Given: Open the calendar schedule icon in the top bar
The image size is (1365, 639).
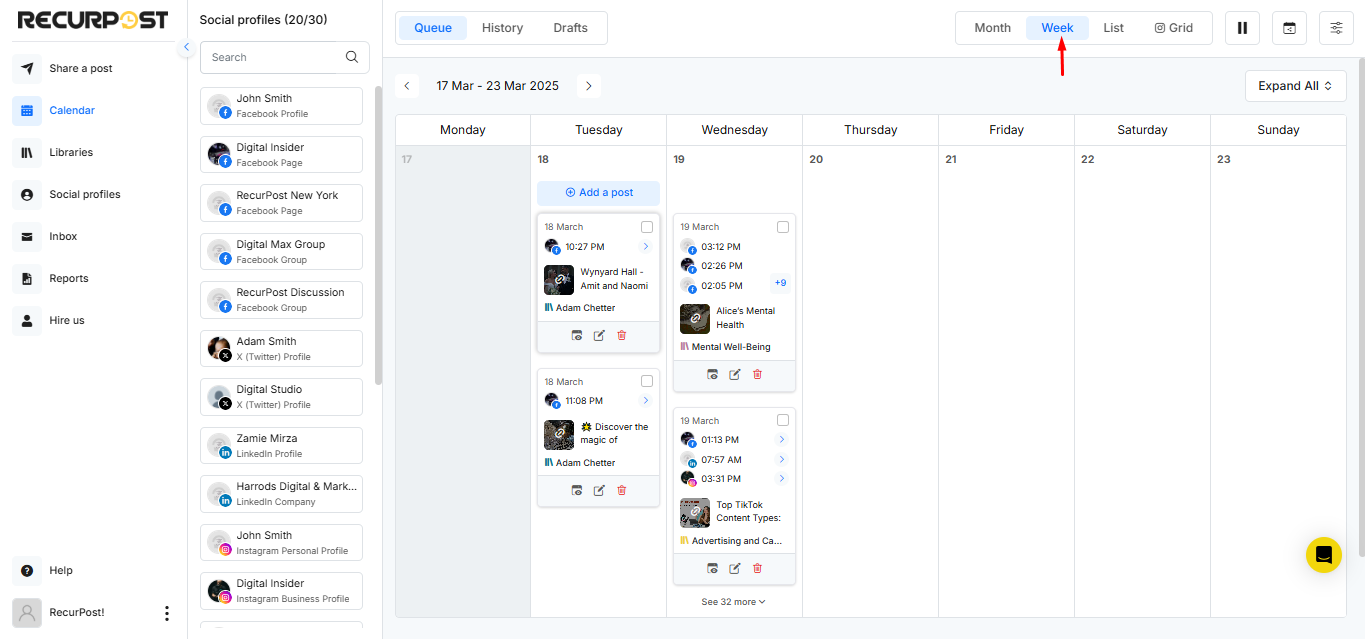Looking at the screenshot, I should point(1289,28).
